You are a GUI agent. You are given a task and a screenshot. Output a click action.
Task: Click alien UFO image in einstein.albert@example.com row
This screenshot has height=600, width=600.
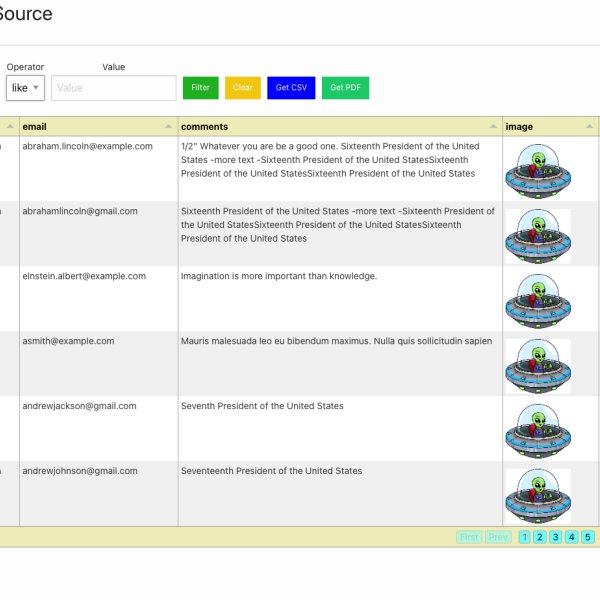538,300
